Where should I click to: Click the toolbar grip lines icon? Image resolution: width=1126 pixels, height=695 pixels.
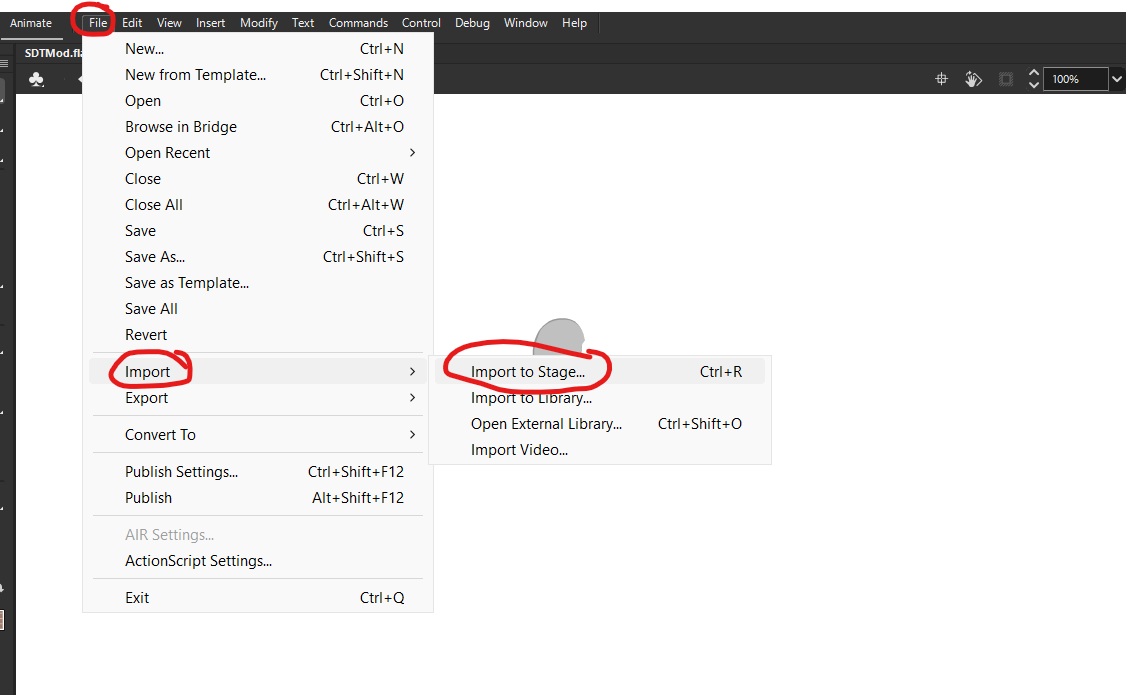pyautogui.click(x=4, y=63)
